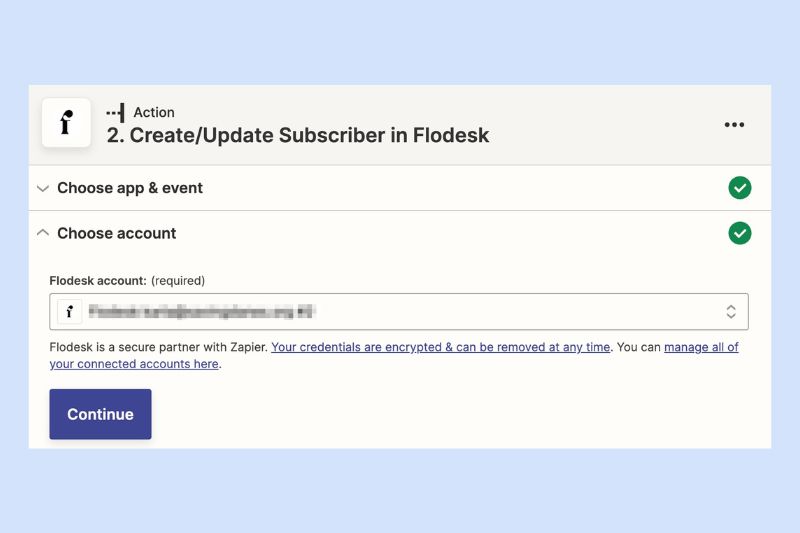Click green checkmark beside Choose app & event
The width and height of the screenshot is (800, 533).
tap(739, 188)
